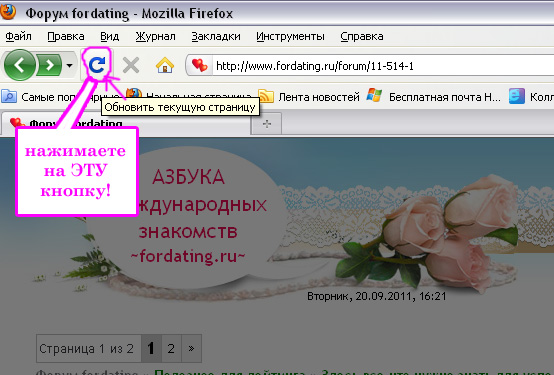Open the back/forward history dropdown arrow
Screen dimensions: 554x375
coord(70,65)
